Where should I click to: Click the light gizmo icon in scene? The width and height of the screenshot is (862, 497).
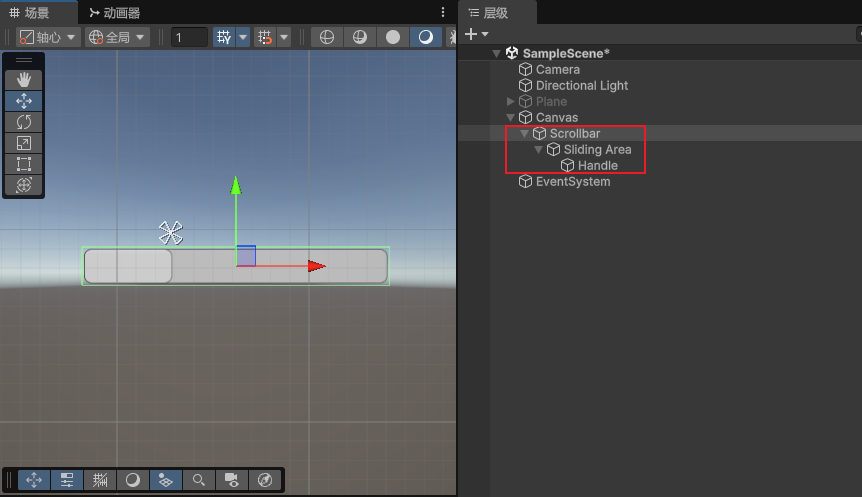coord(171,233)
